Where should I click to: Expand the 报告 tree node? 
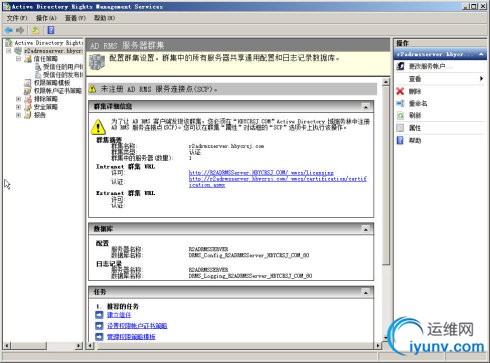click(18, 115)
